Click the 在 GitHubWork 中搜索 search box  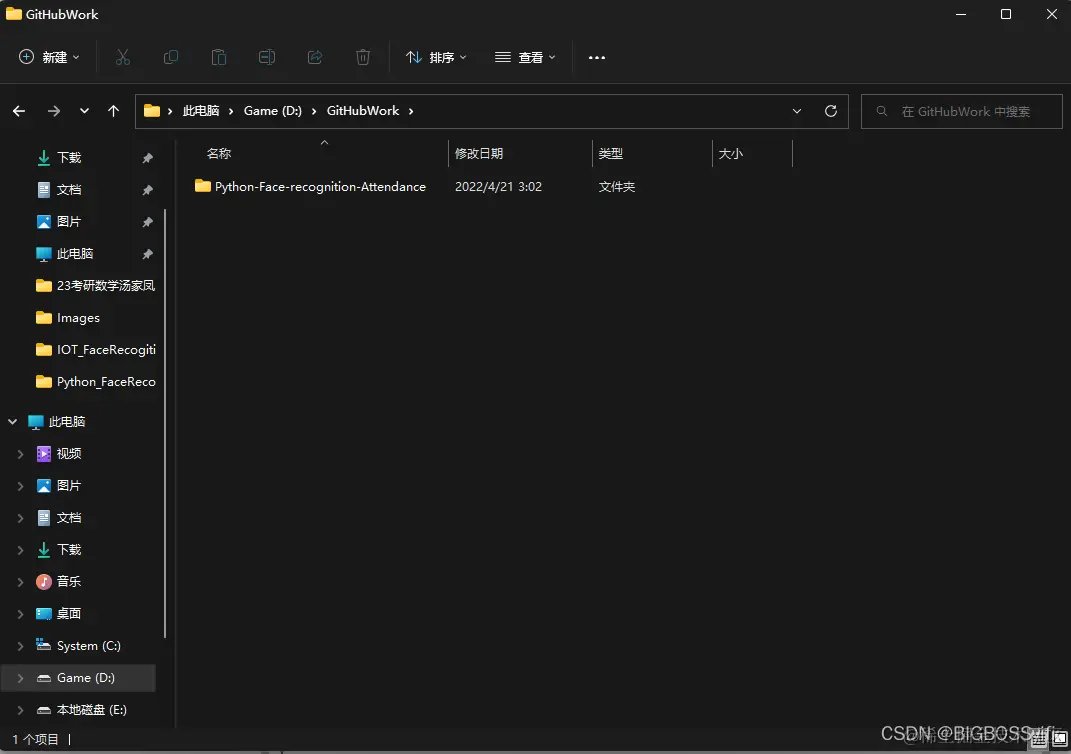pos(962,111)
